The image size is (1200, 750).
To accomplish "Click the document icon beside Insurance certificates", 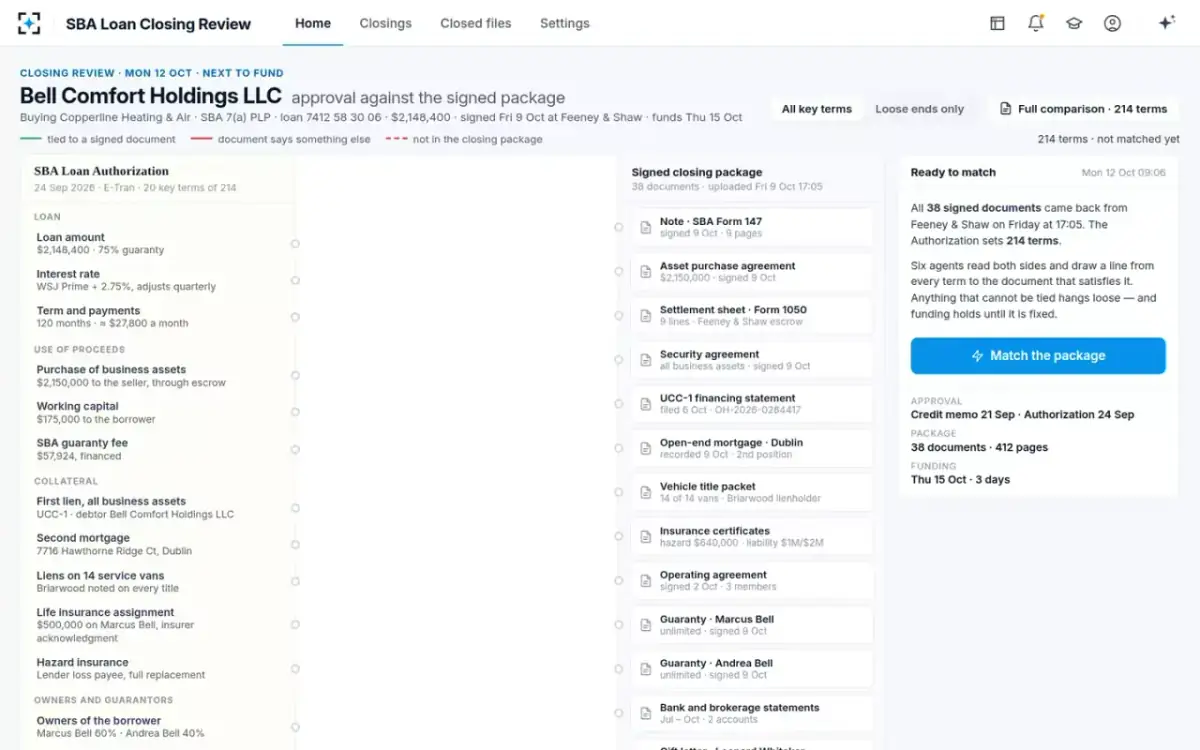I will point(646,537).
